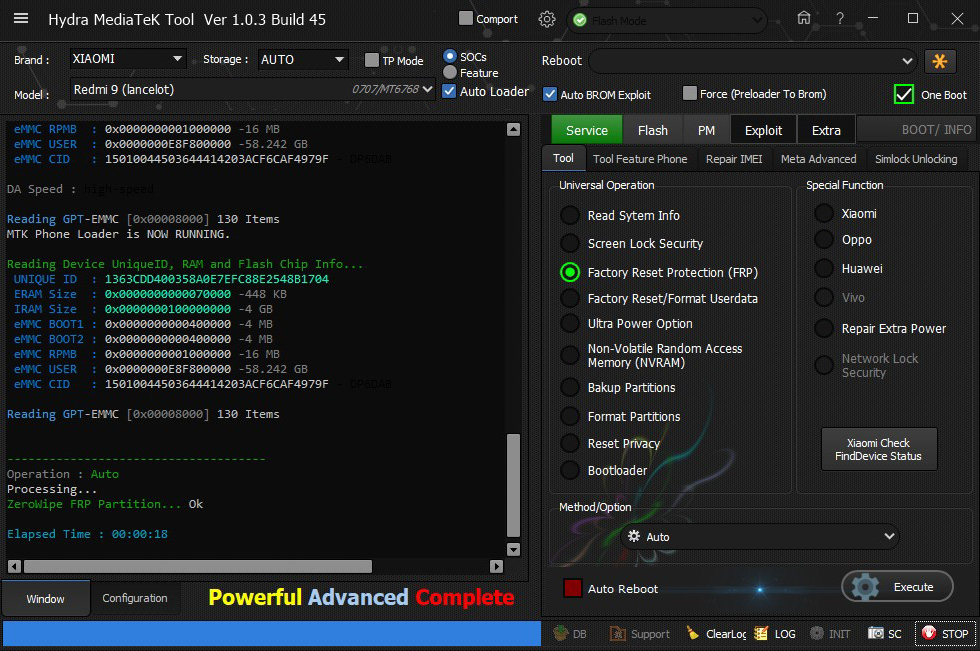Open the LOG icon

click(x=761, y=633)
